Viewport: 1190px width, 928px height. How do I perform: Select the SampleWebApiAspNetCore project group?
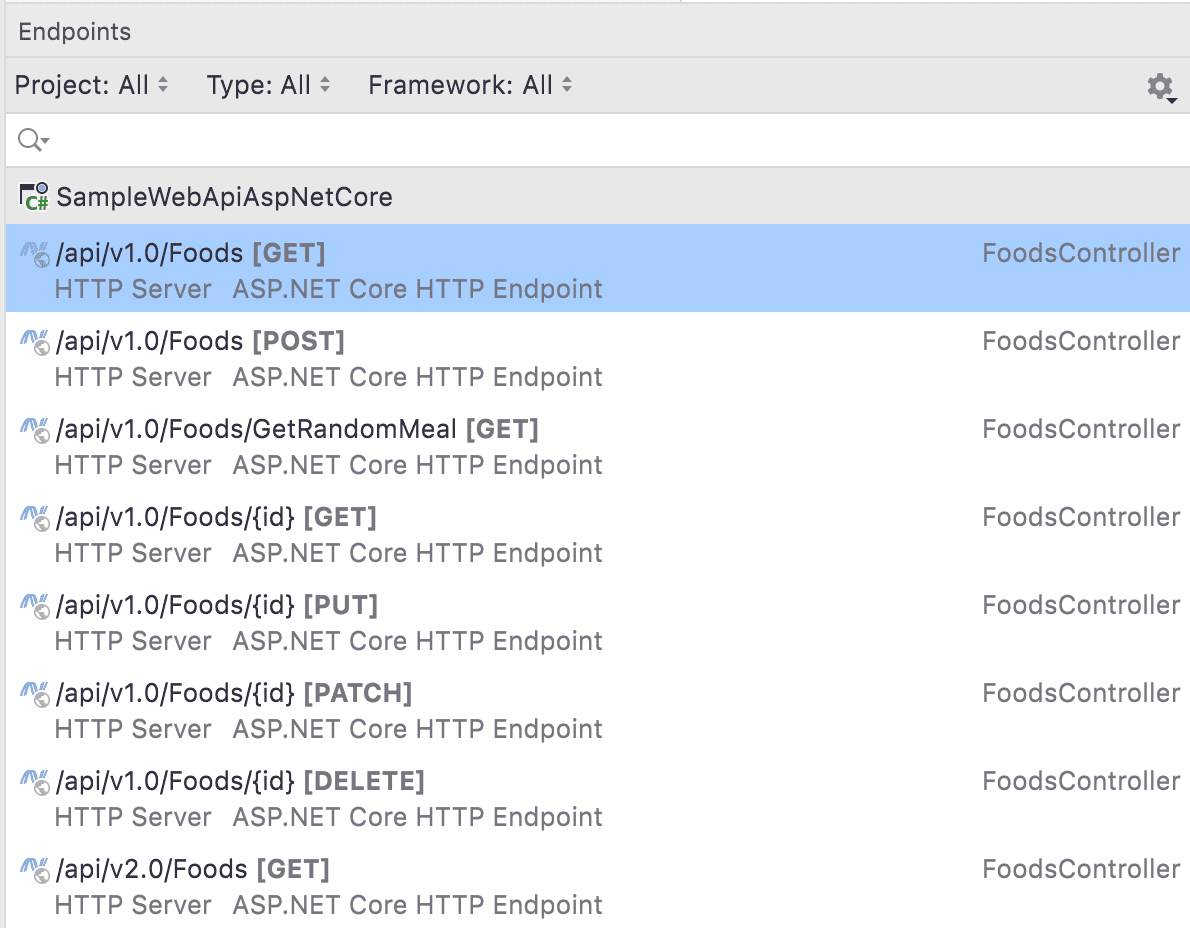click(x=224, y=197)
